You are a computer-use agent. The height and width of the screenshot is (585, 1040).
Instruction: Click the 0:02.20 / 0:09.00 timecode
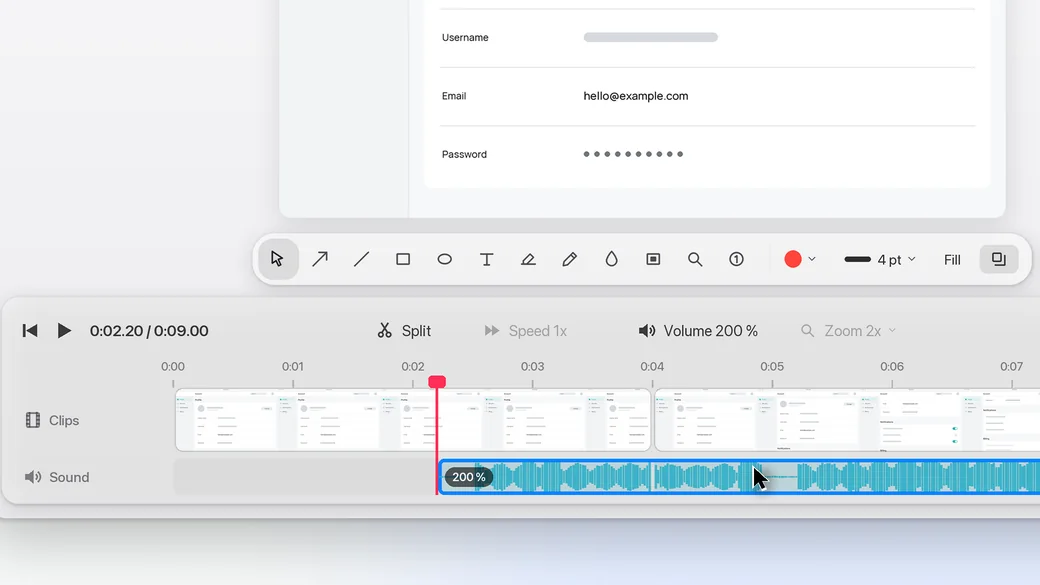[x=149, y=330]
